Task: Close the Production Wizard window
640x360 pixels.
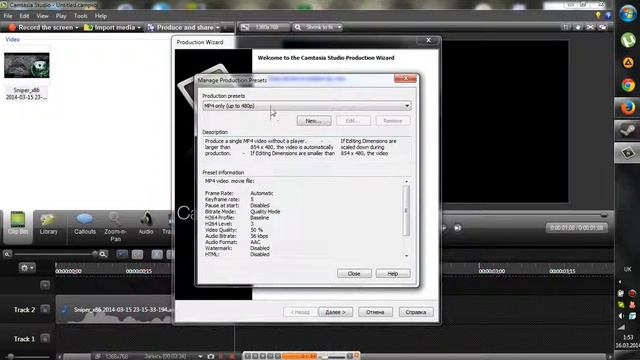Action: point(429,40)
